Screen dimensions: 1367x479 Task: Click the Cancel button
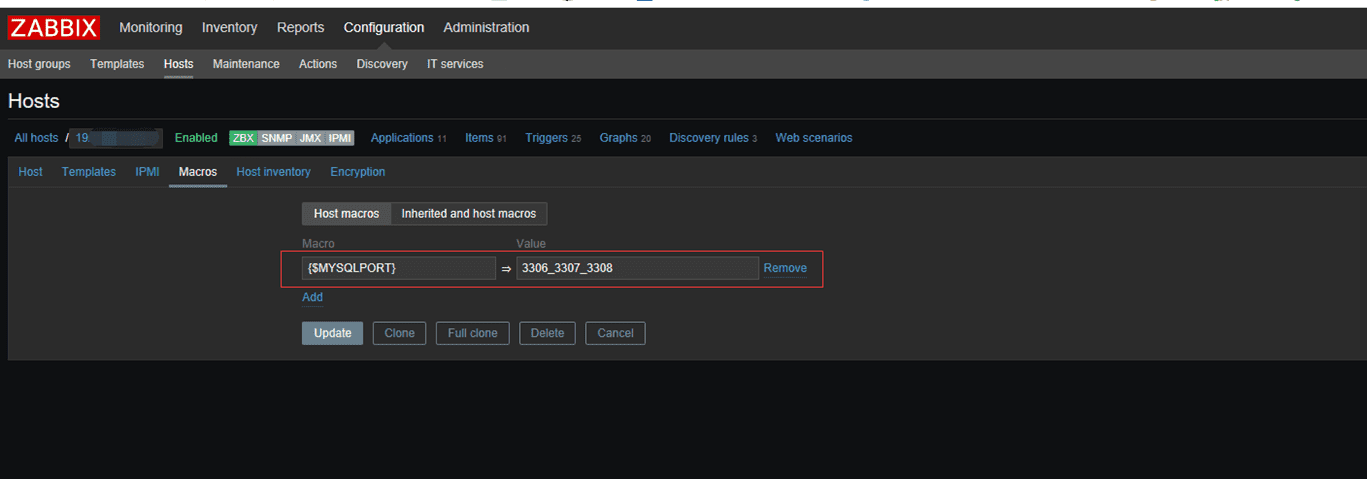616,333
